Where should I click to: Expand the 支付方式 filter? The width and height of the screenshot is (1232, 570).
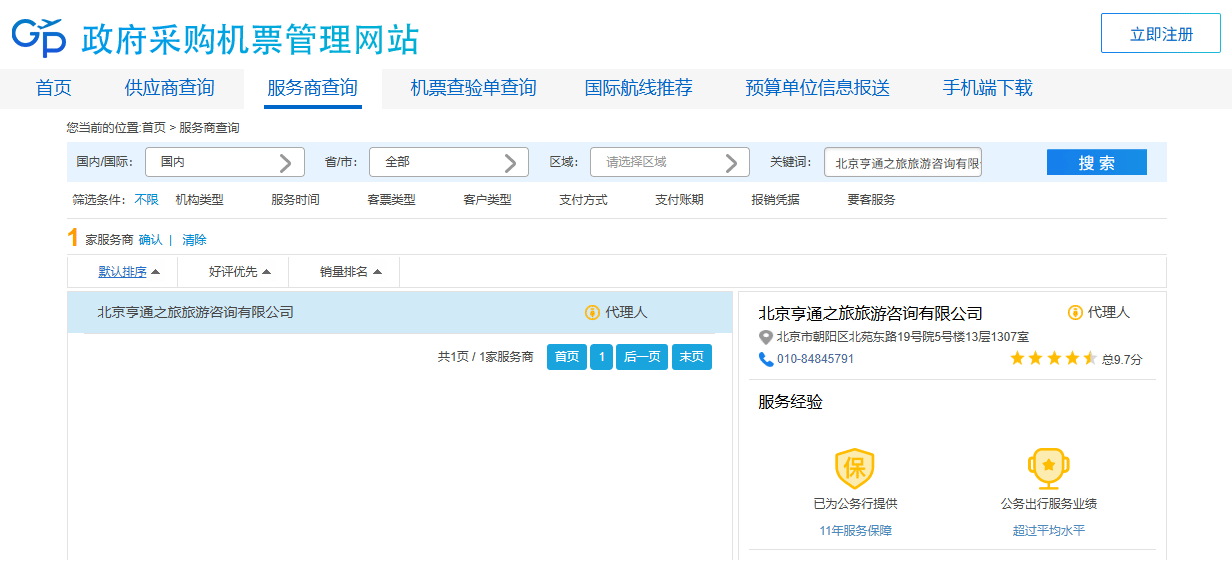[x=583, y=200]
